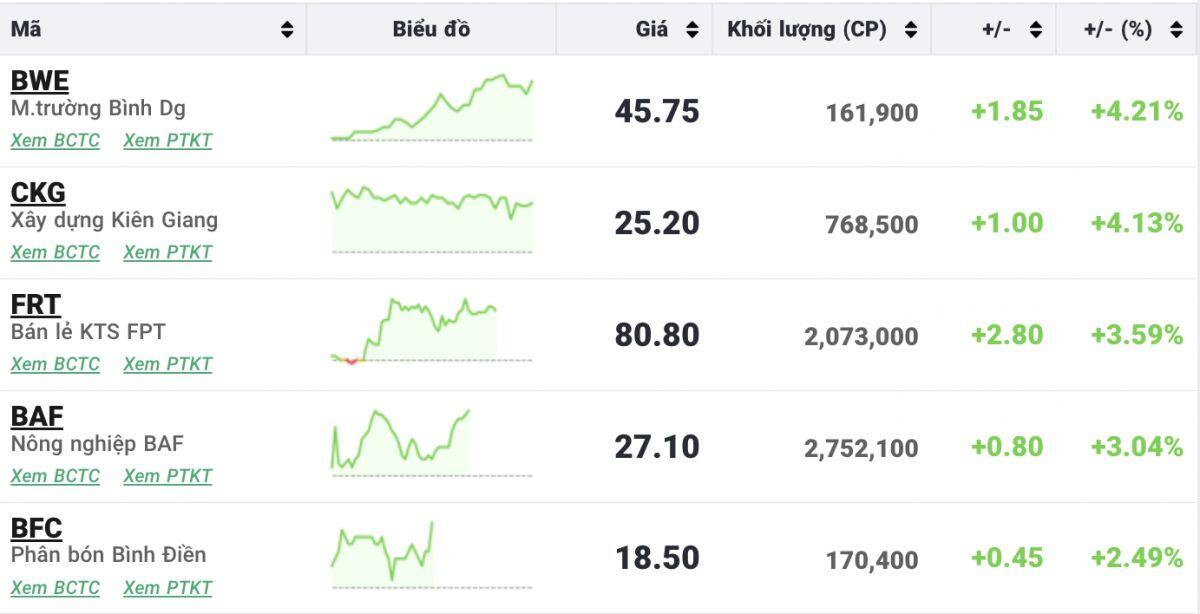Open the BFC price sparkline chart
This screenshot has width=1200, height=614.
(x=431, y=555)
